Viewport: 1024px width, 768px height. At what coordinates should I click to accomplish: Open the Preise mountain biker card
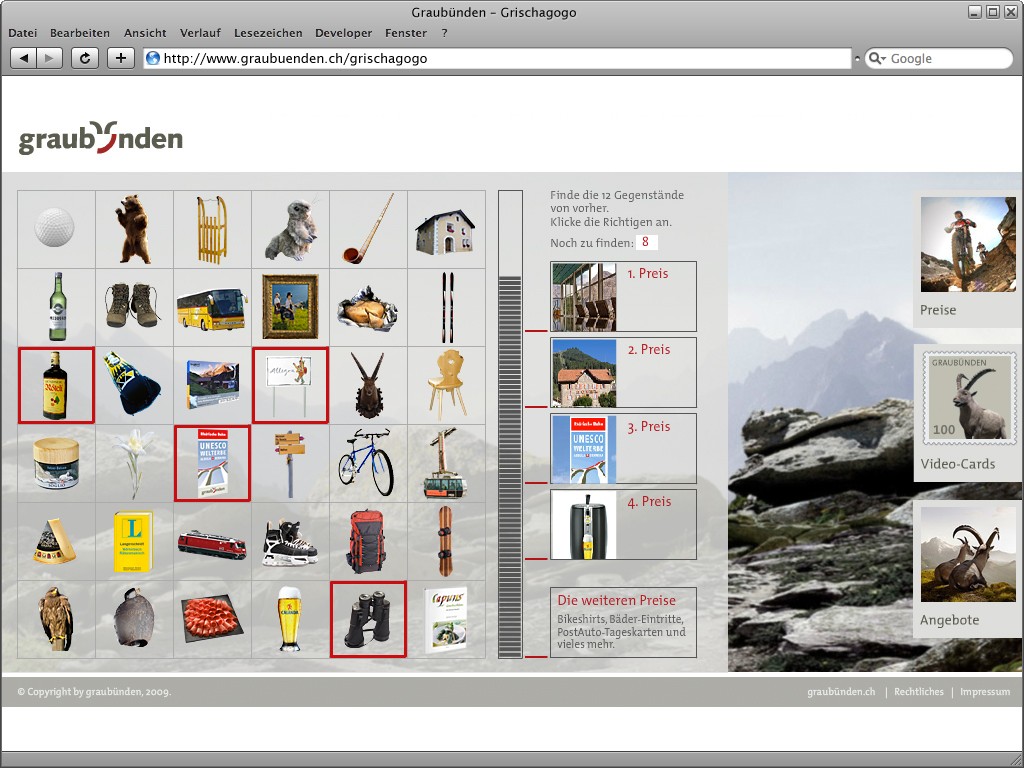coord(968,258)
